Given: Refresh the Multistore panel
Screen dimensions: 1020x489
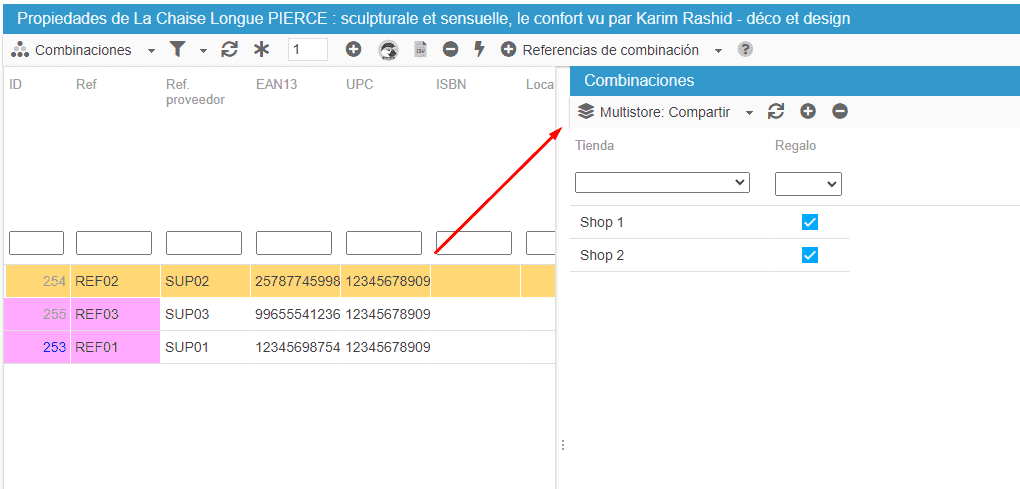Looking at the screenshot, I should point(776,112).
